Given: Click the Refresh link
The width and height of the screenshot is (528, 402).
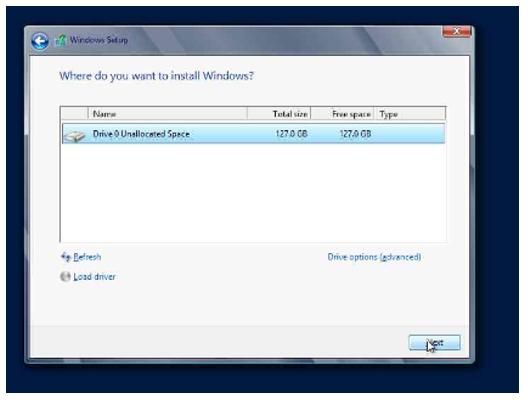Looking at the screenshot, I should pyautogui.click(x=87, y=257).
